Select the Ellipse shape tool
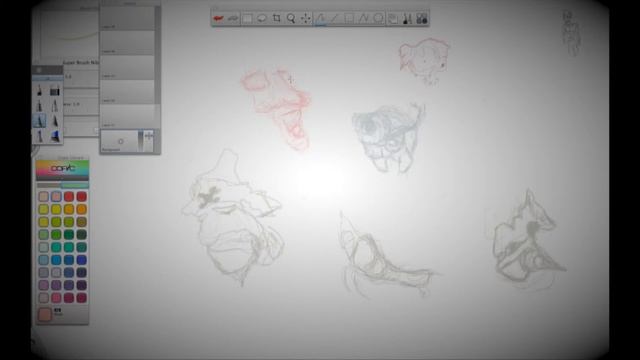 pyautogui.click(x=378, y=18)
